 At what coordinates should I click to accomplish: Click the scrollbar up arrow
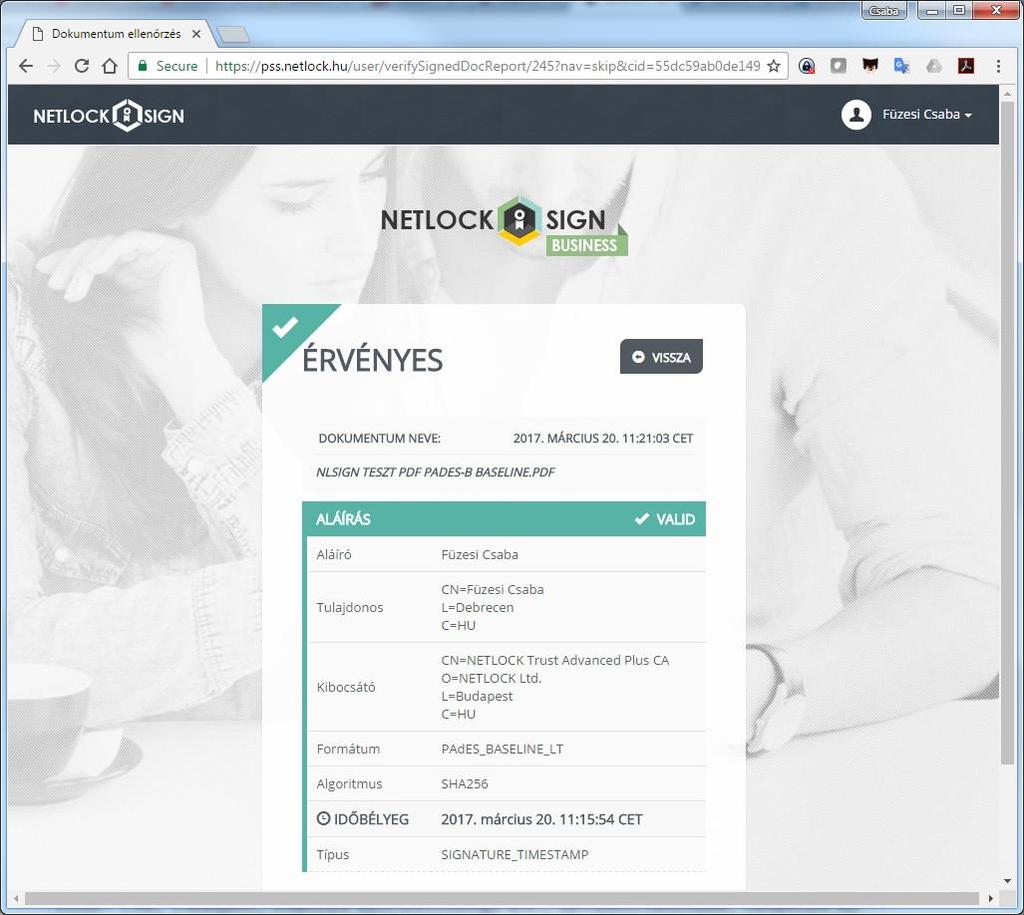point(1006,94)
